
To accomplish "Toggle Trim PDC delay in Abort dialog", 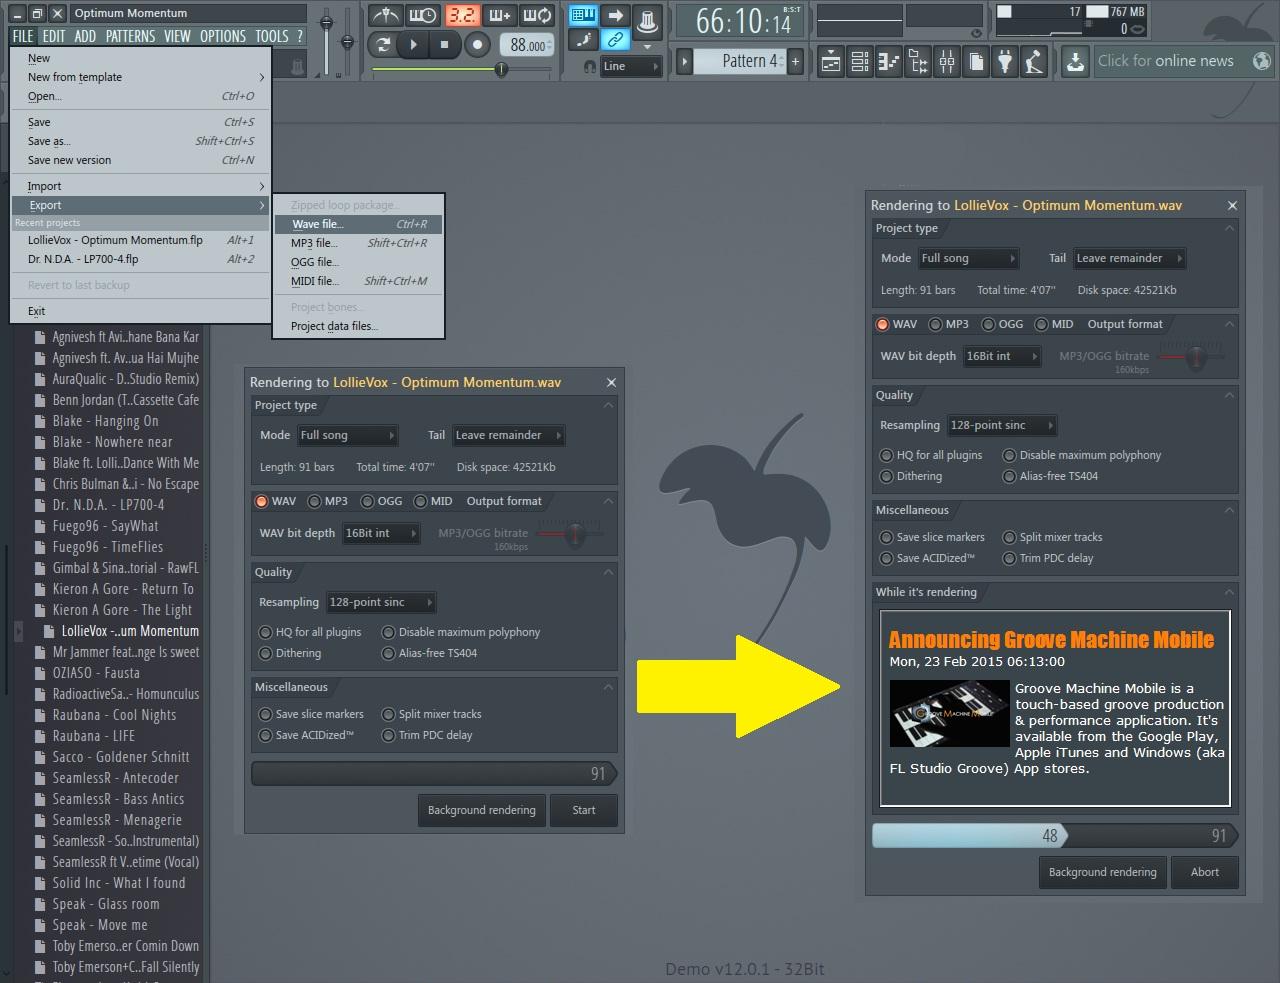I will (x=1010, y=558).
